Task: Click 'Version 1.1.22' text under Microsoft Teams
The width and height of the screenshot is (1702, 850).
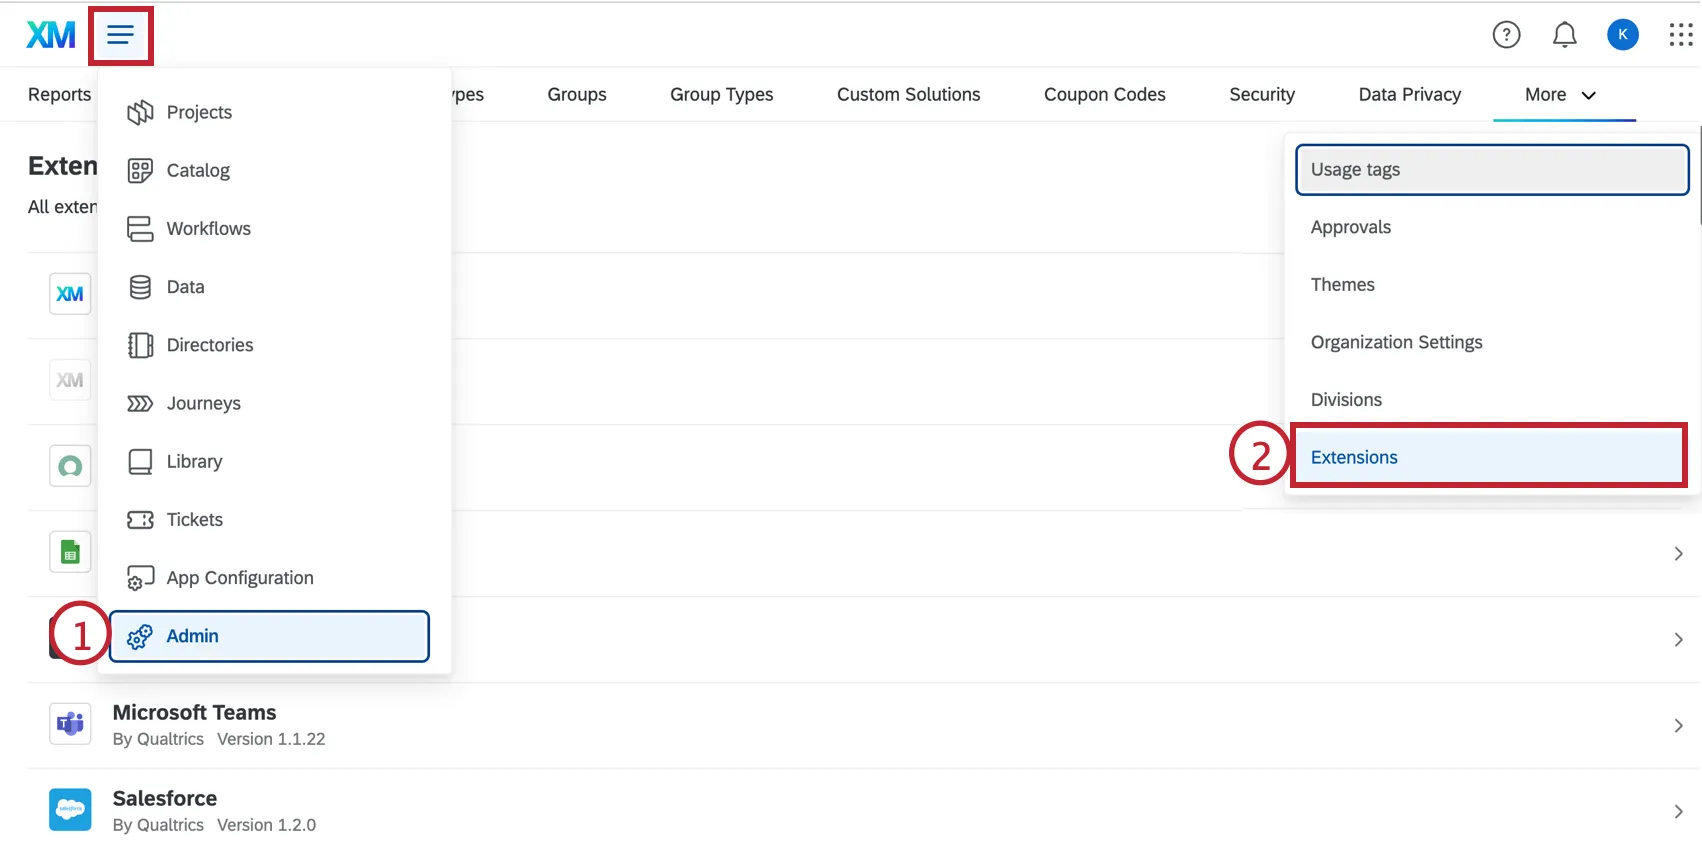Action: pyautogui.click(x=271, y=739)
